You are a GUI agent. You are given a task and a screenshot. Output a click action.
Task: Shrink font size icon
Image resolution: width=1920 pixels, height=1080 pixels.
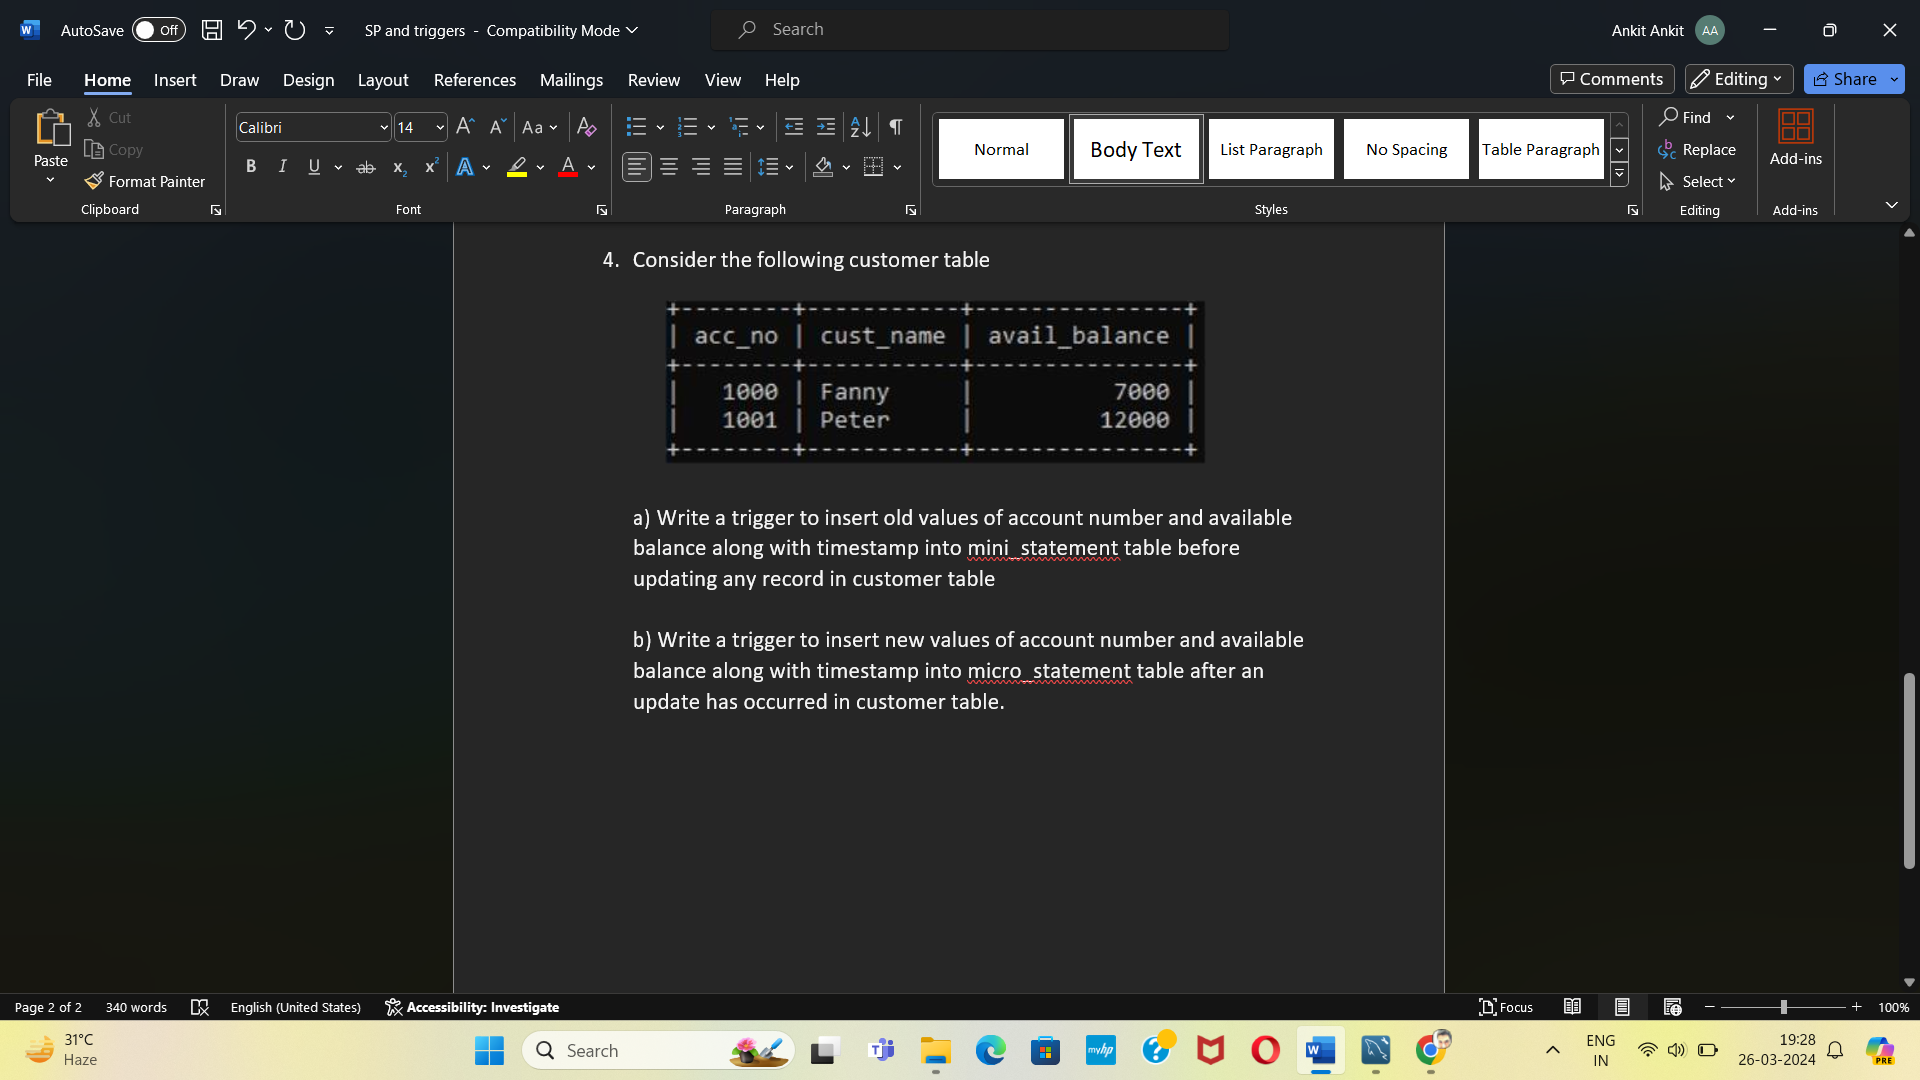[x=497, y=127]
